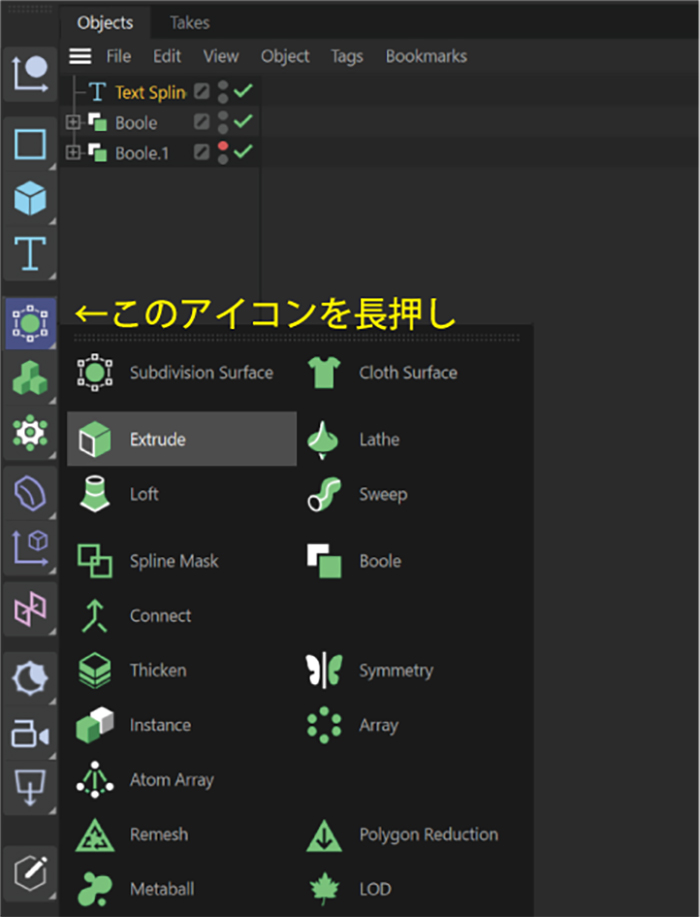Choose Metaball from the popup
This screenshot has height=917, width=700.
(182, 889)
